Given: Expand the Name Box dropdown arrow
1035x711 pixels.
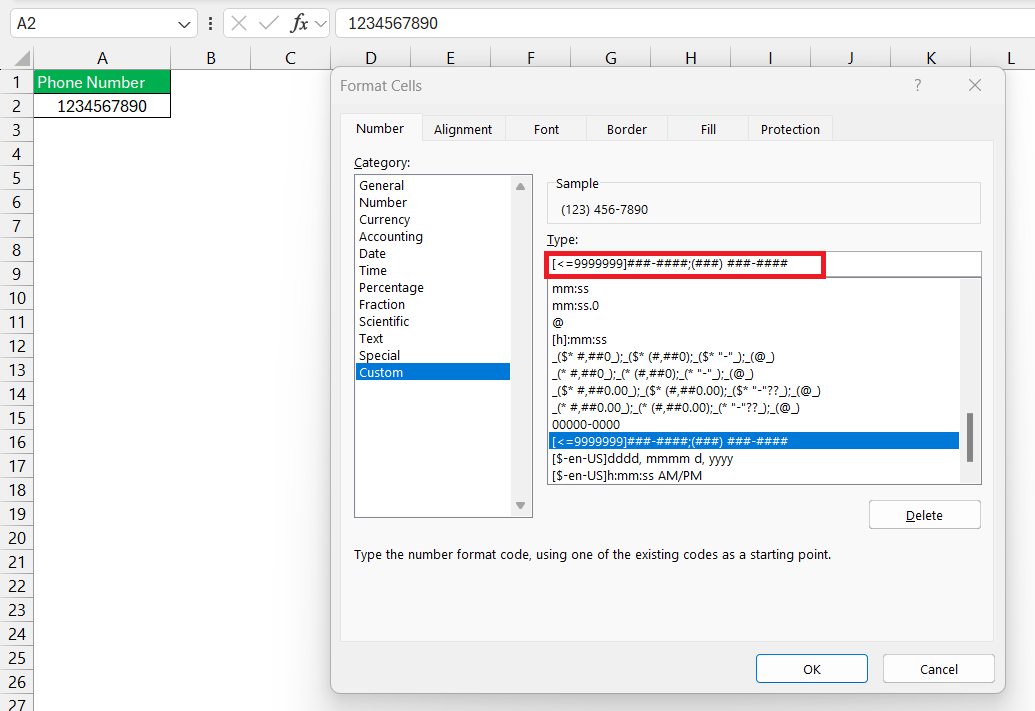Looking at the screenshot, I should pos(184,24).
